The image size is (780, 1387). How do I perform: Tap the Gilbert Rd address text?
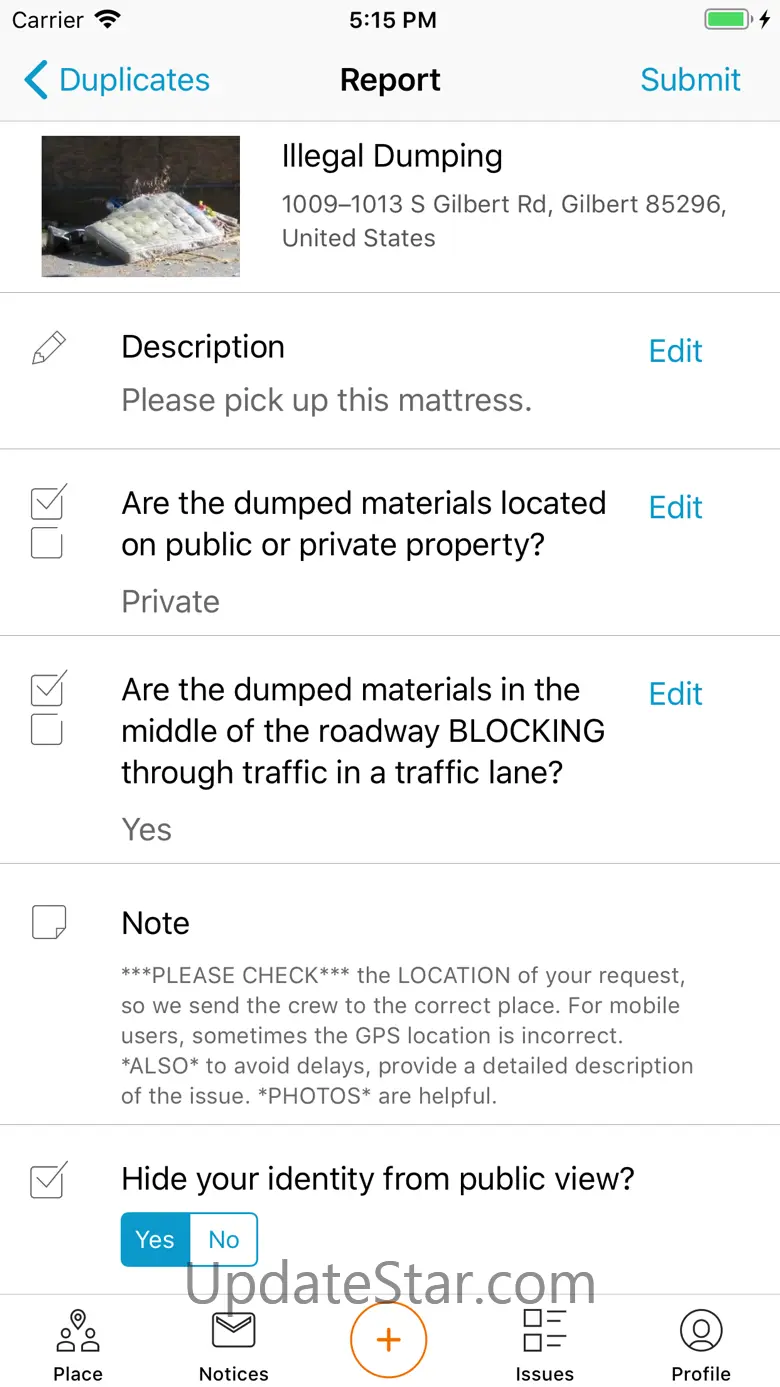(x=504, y=221)
